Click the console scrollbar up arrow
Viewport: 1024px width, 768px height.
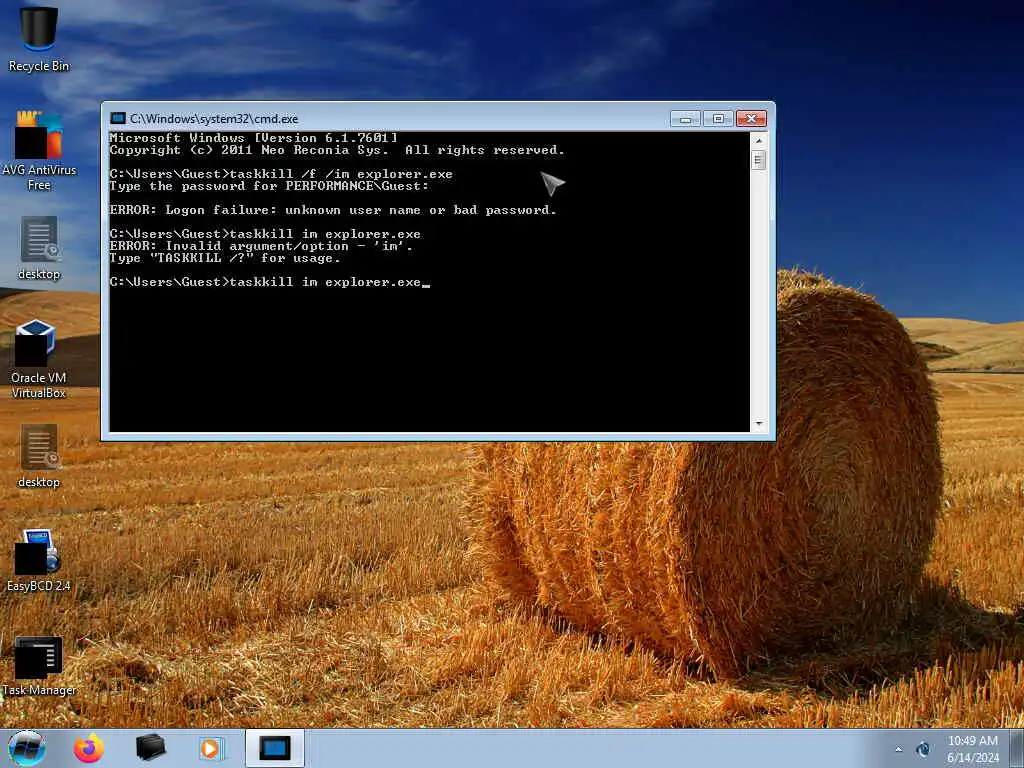click(x=758, y=140)
